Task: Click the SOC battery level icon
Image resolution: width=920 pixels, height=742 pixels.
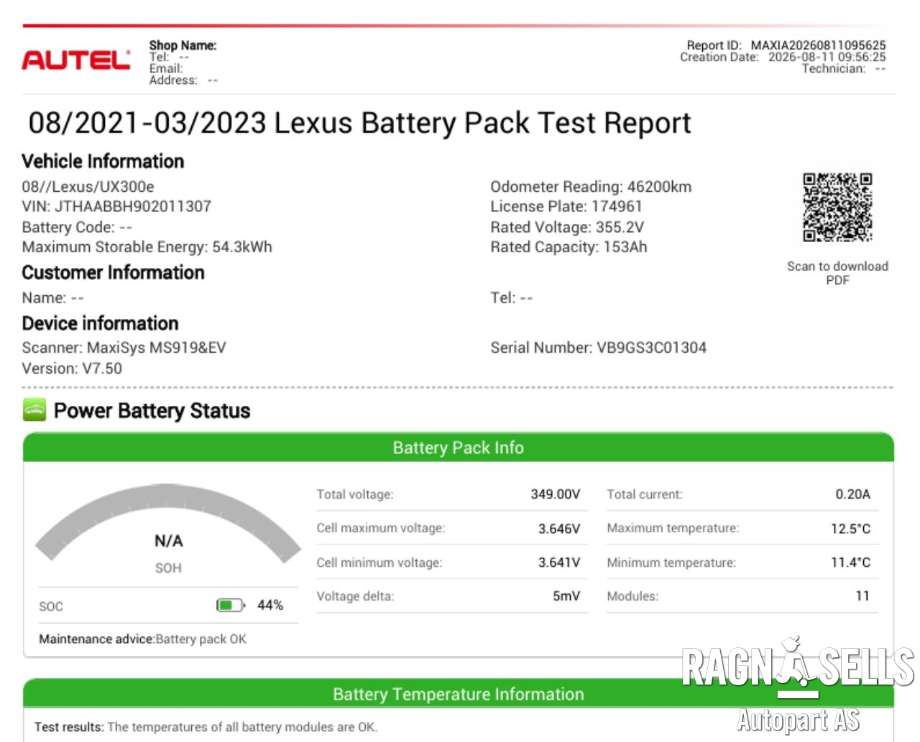Action: pyautogui.click(x=231, y=605)
